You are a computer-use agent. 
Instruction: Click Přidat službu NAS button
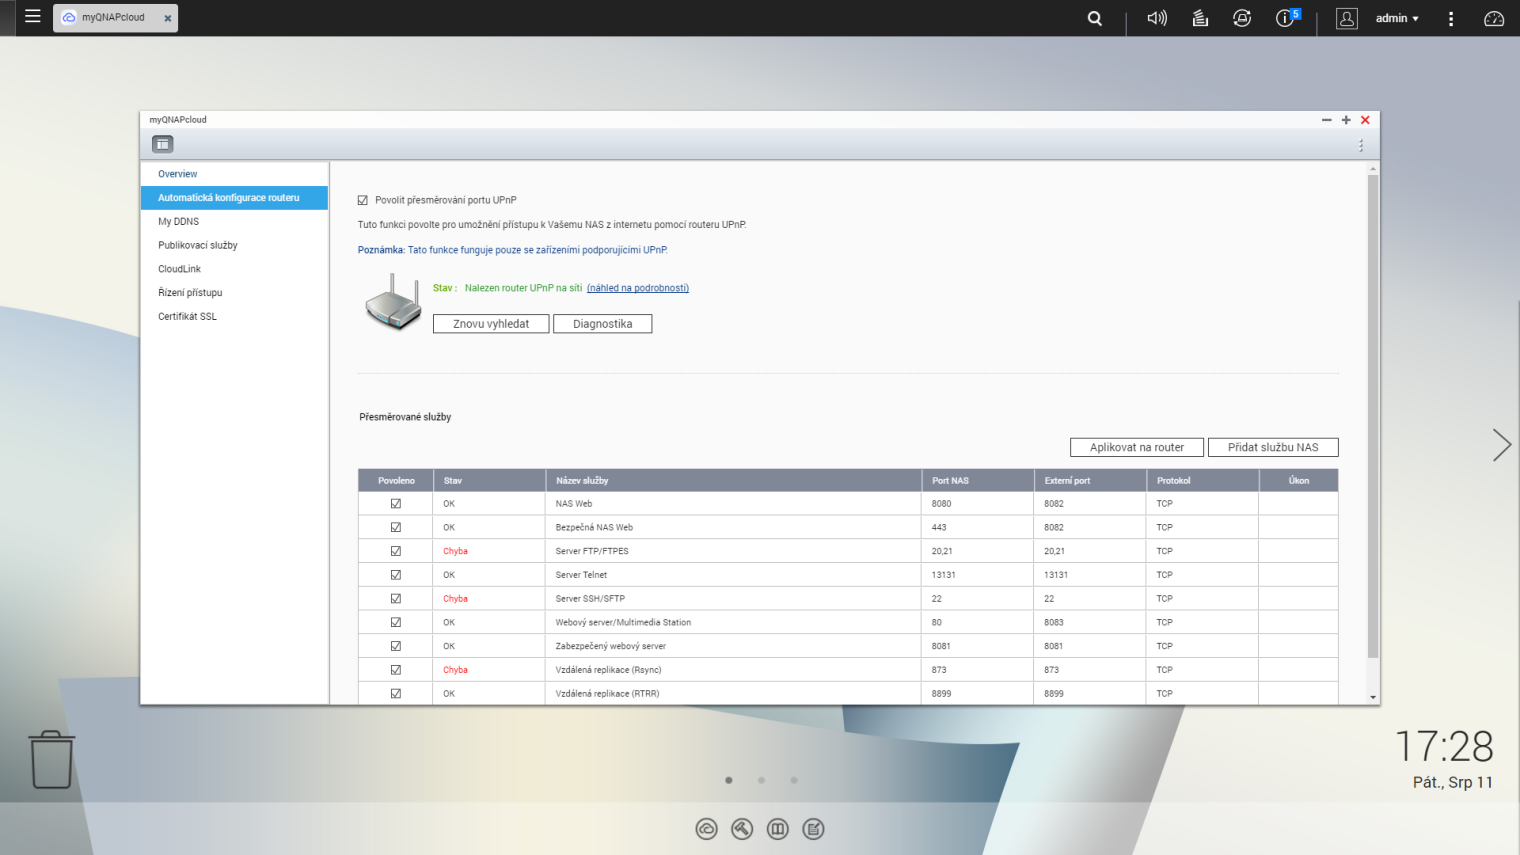pyautogui.click(x=1273, y=447)
